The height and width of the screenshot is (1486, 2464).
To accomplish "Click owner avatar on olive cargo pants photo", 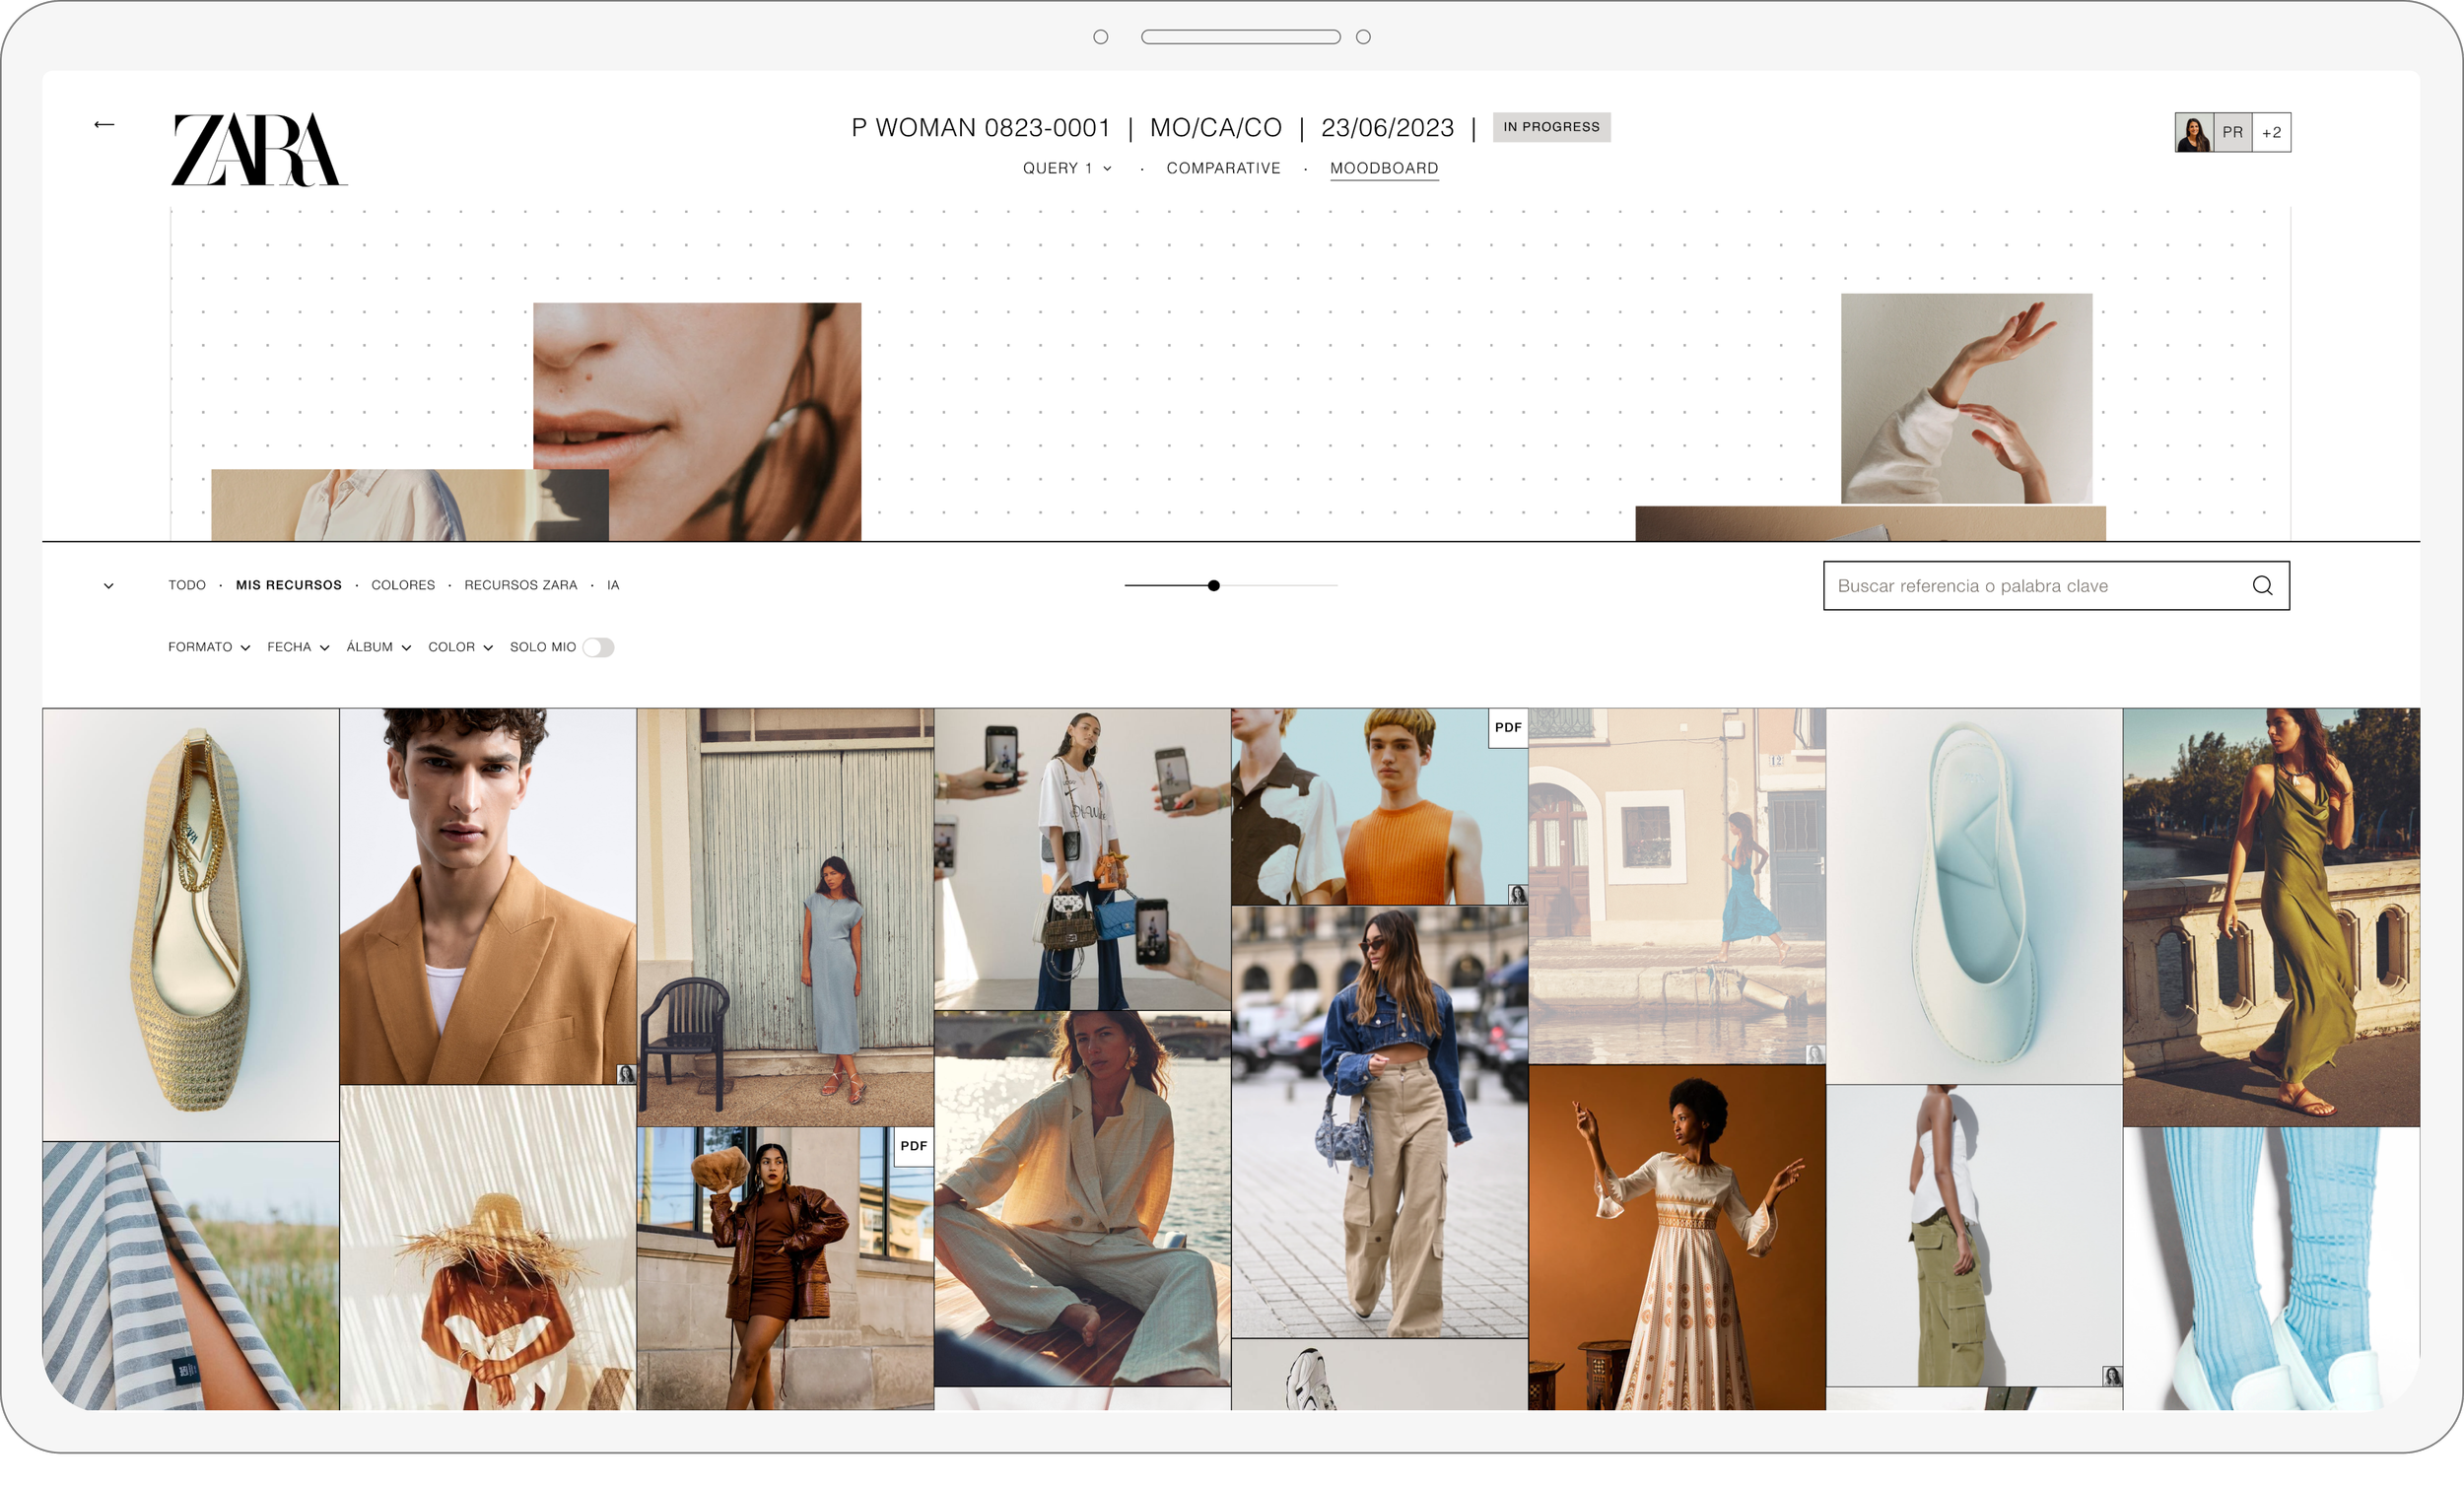I will pos(2112,1376).
